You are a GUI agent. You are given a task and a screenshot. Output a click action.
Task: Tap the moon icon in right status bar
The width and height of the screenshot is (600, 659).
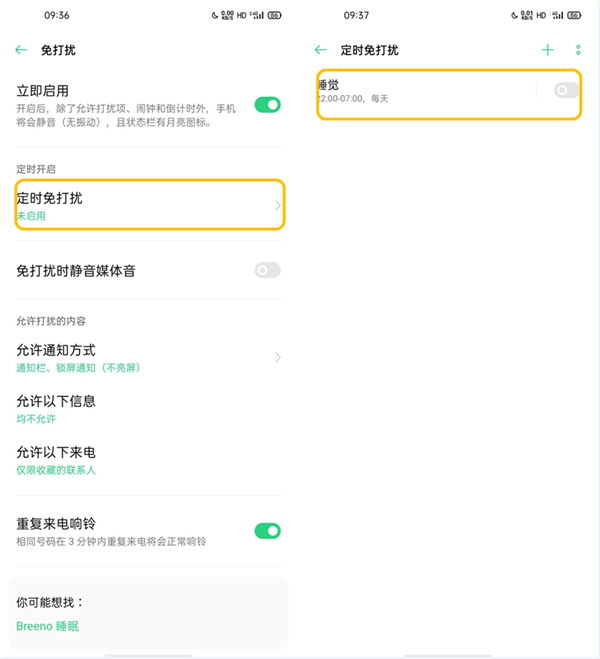coord(516,16)
